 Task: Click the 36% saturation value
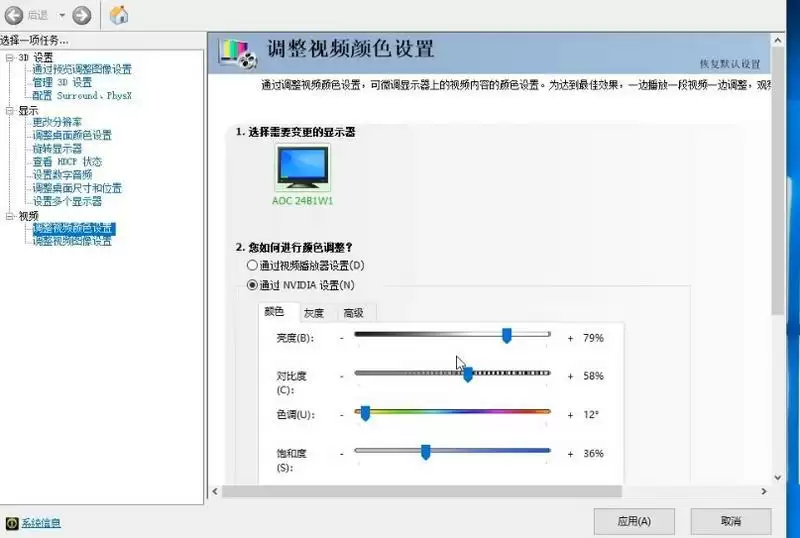tap(593, 453)
